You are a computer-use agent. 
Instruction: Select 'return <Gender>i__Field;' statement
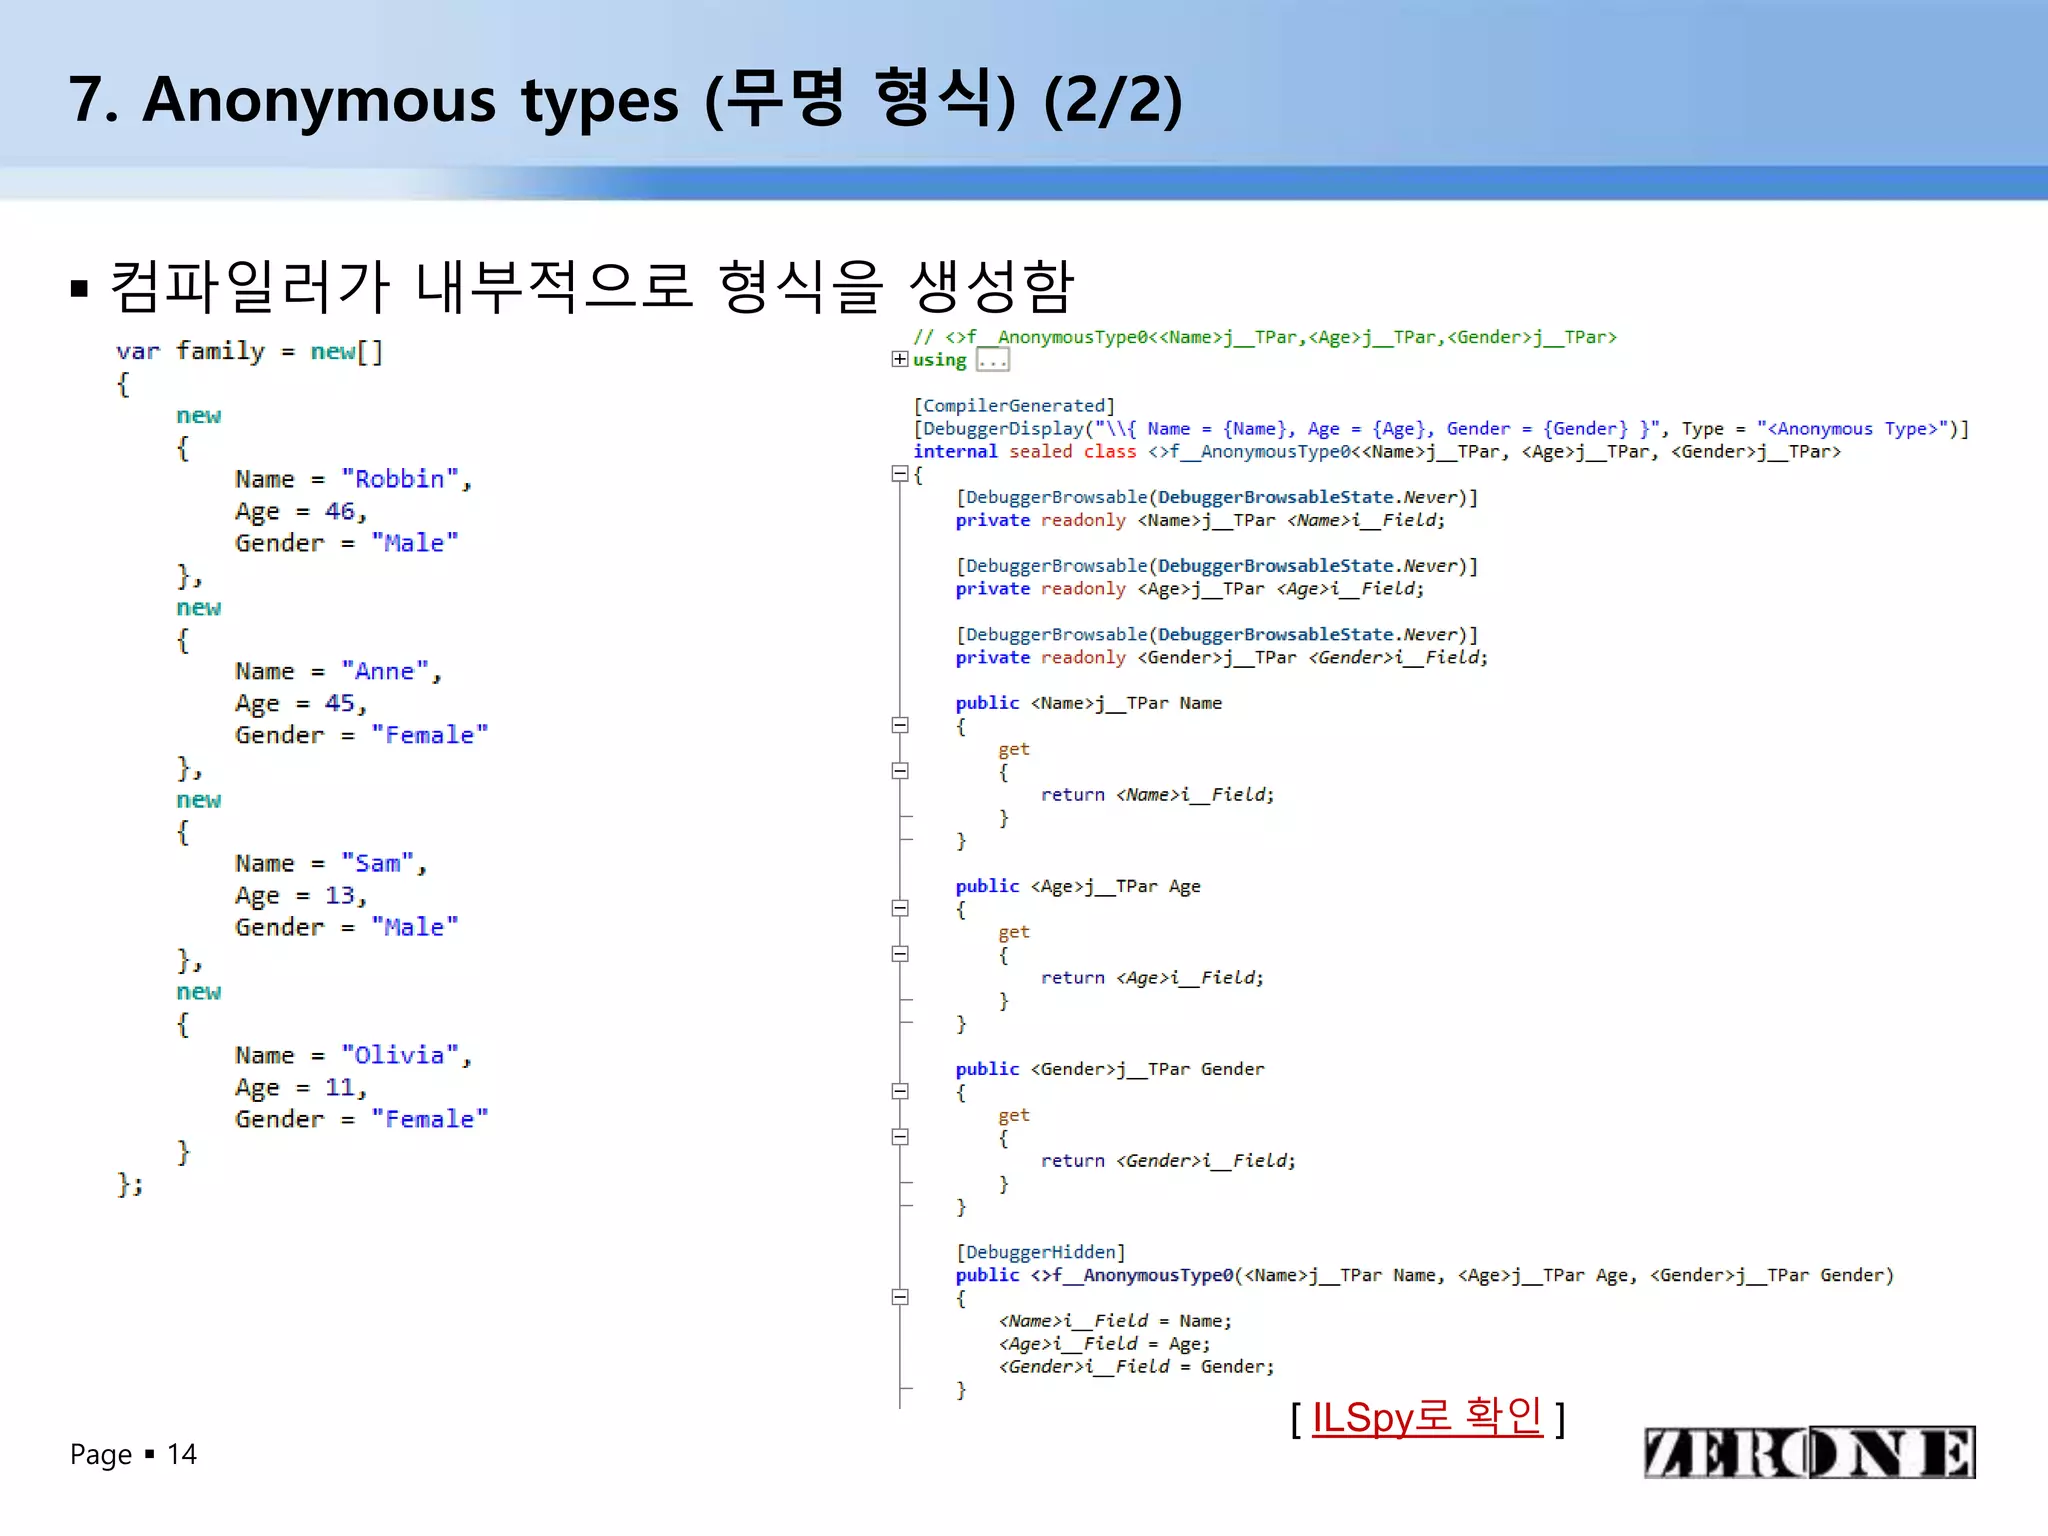[1169, 1160]
